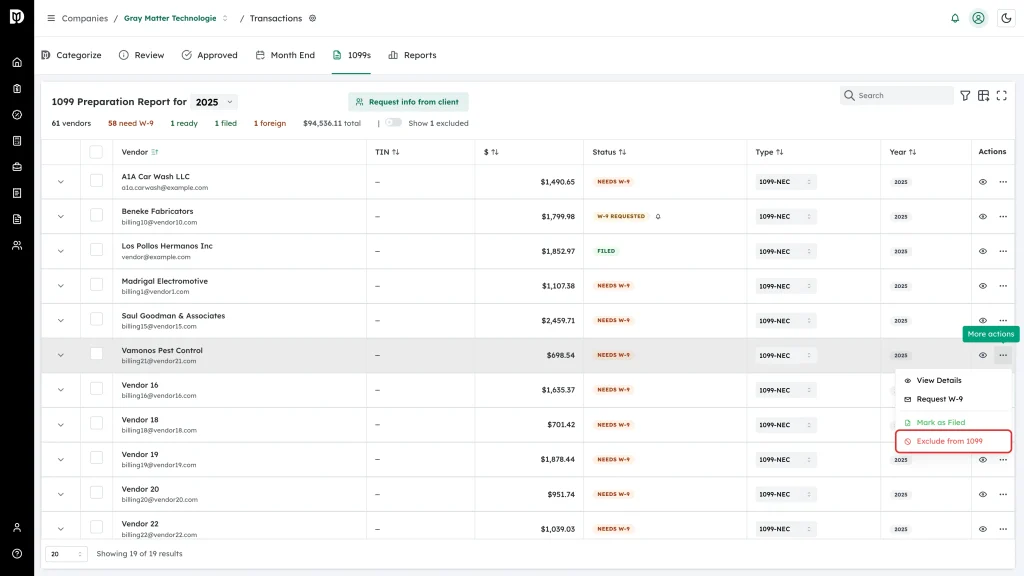
Task: Filter by 1 filed vendors
Action: 226,123
